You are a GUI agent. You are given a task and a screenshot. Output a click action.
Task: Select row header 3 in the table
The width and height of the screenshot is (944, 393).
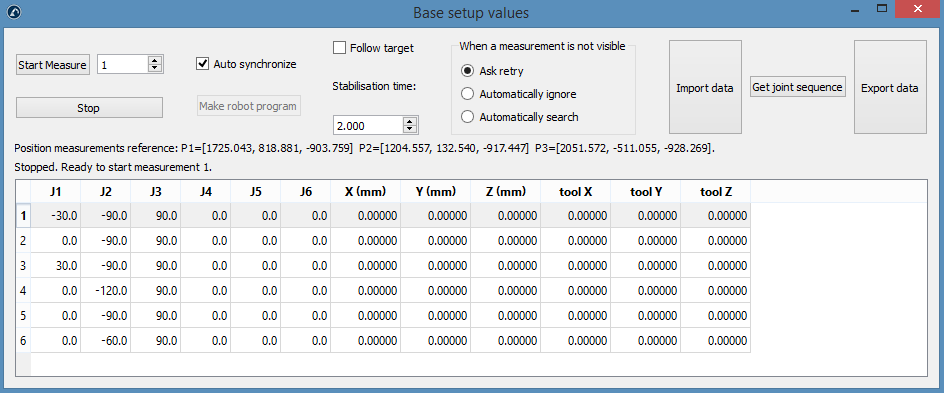coord(23,265)
